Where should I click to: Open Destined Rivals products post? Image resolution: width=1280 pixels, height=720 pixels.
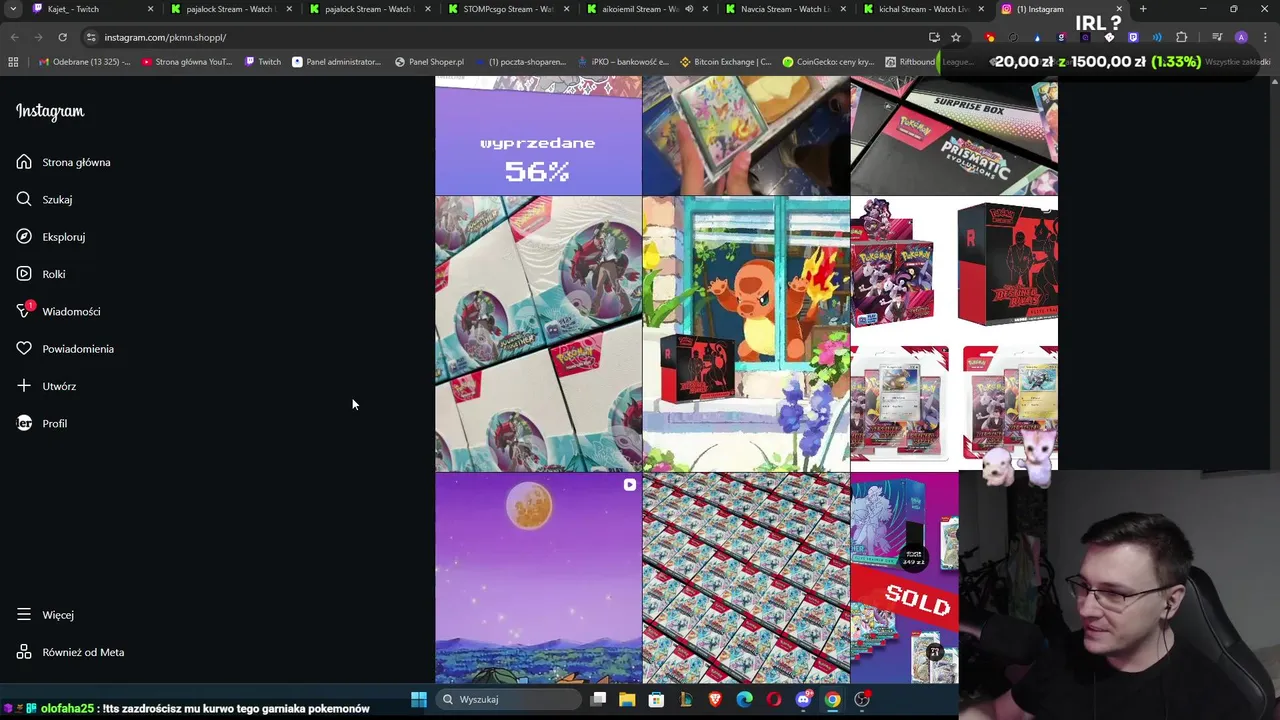pos(954,334)
